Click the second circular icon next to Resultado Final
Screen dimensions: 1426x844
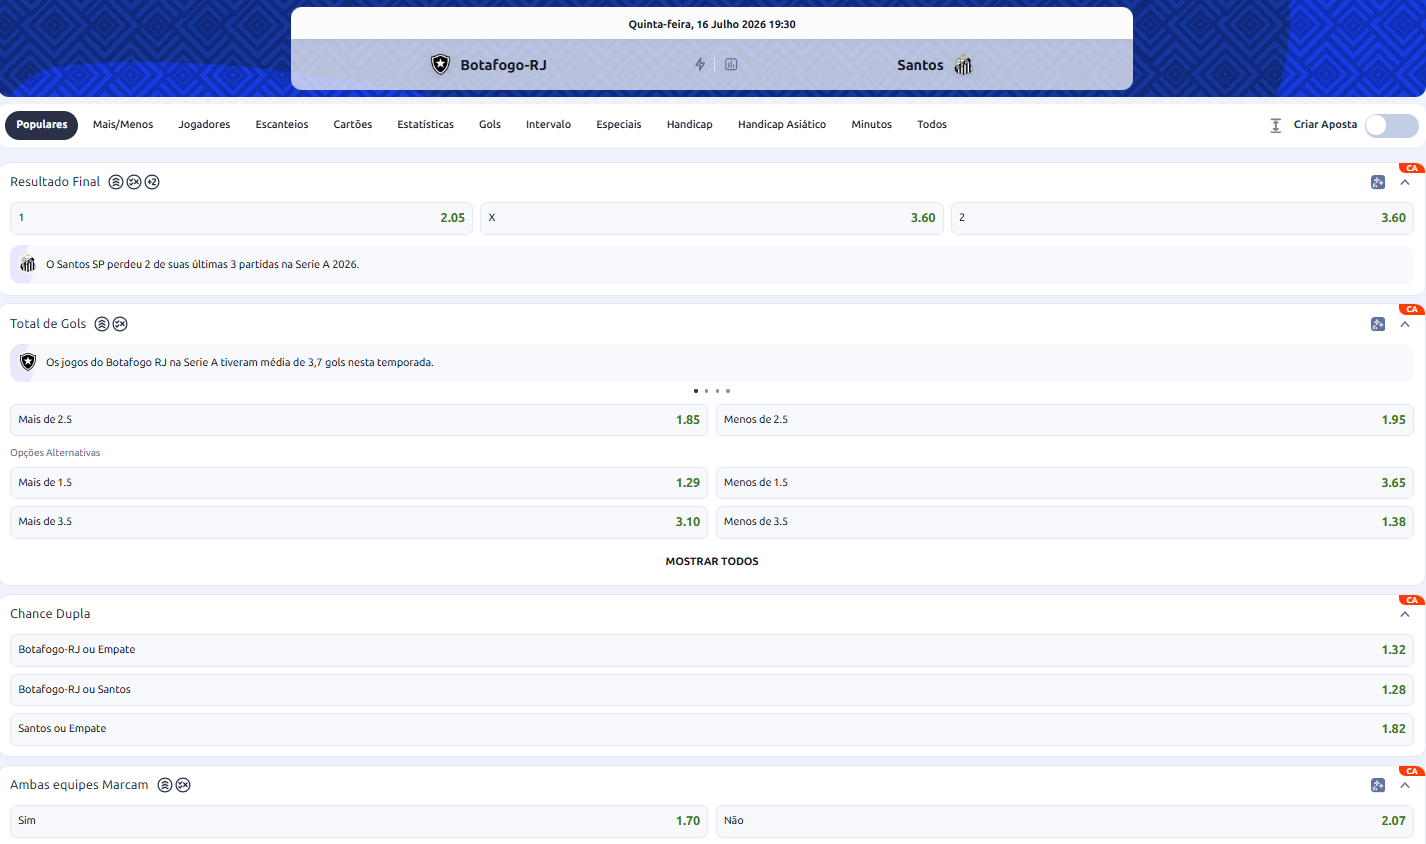(134, 182)
